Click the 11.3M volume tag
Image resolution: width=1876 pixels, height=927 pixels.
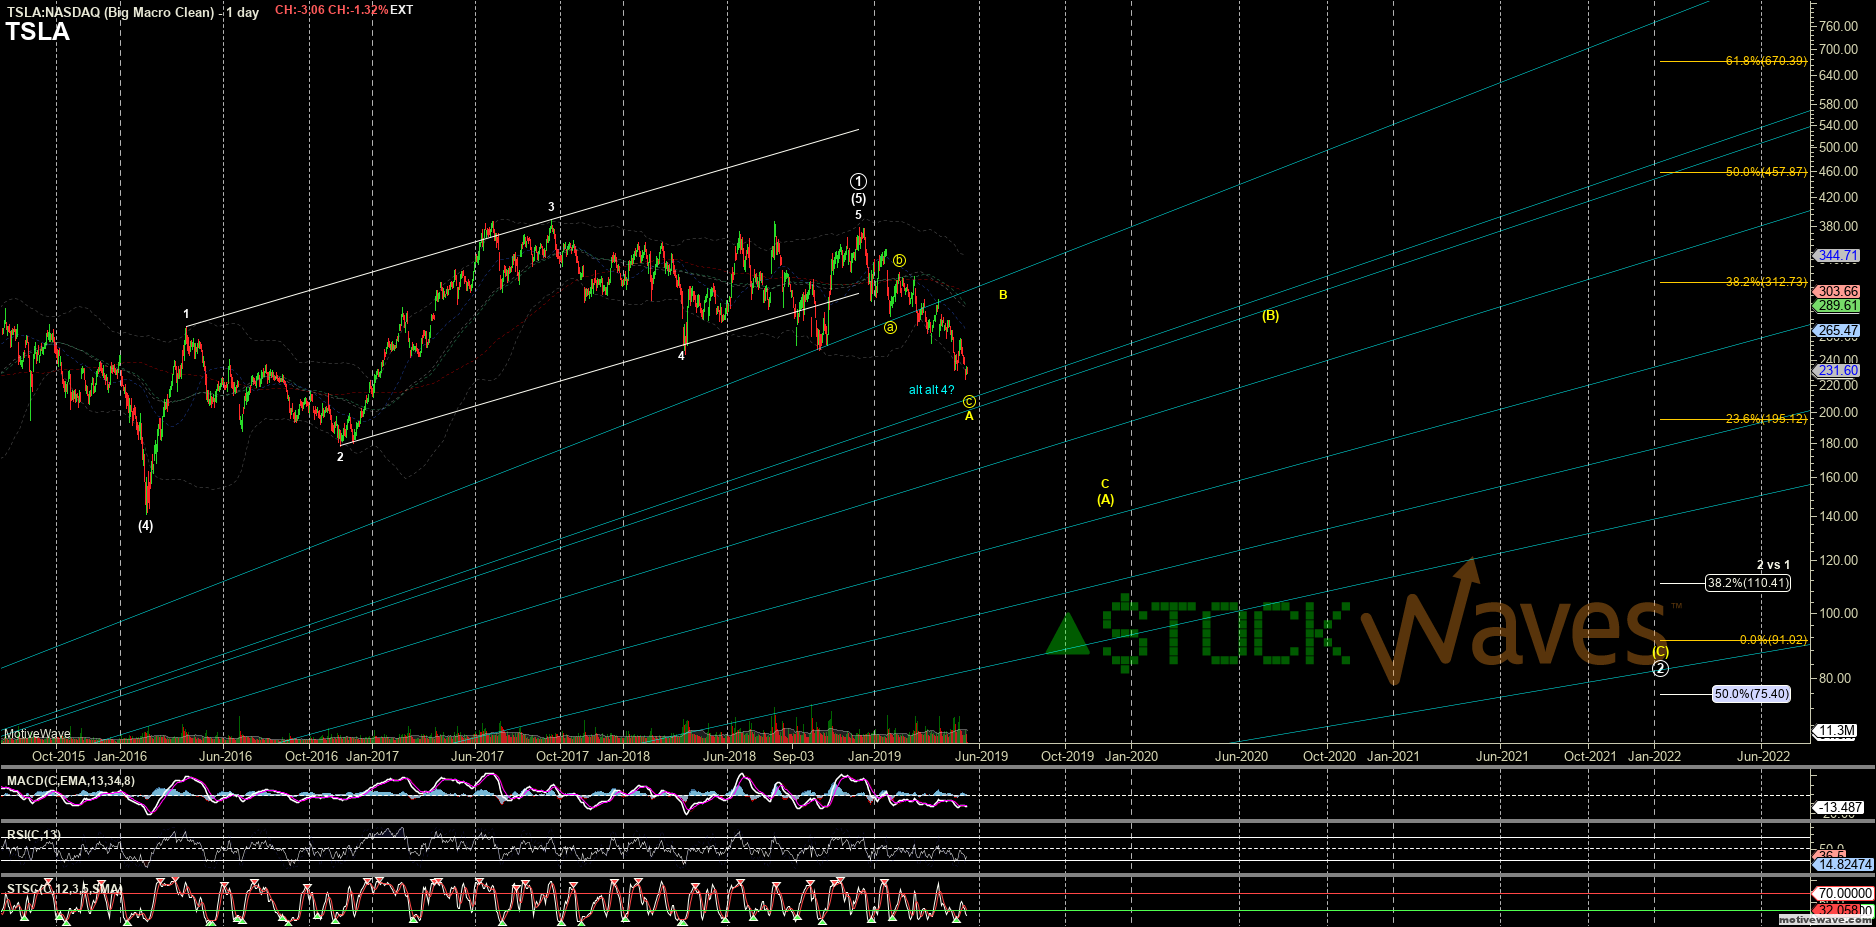click(1837, 731)
